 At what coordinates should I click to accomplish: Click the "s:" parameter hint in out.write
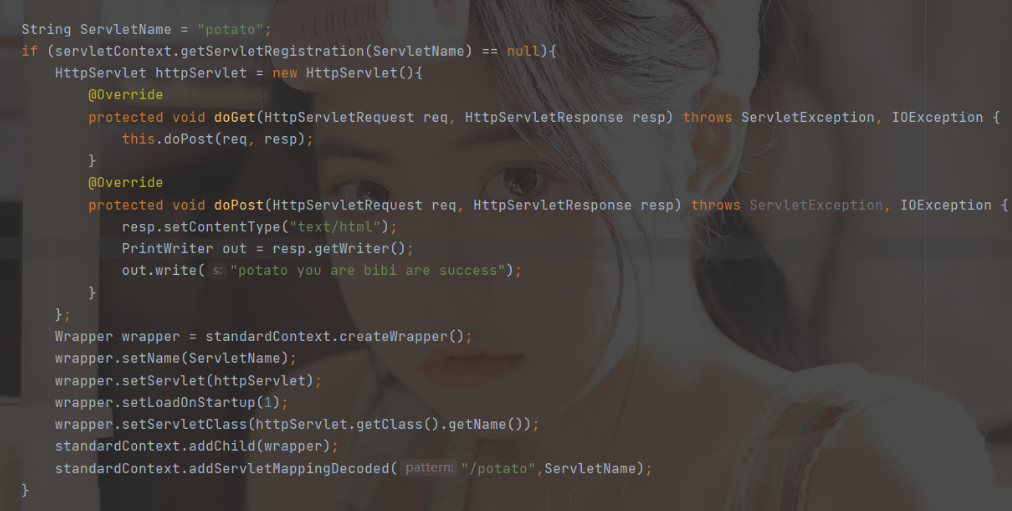[x=218, y=270]
